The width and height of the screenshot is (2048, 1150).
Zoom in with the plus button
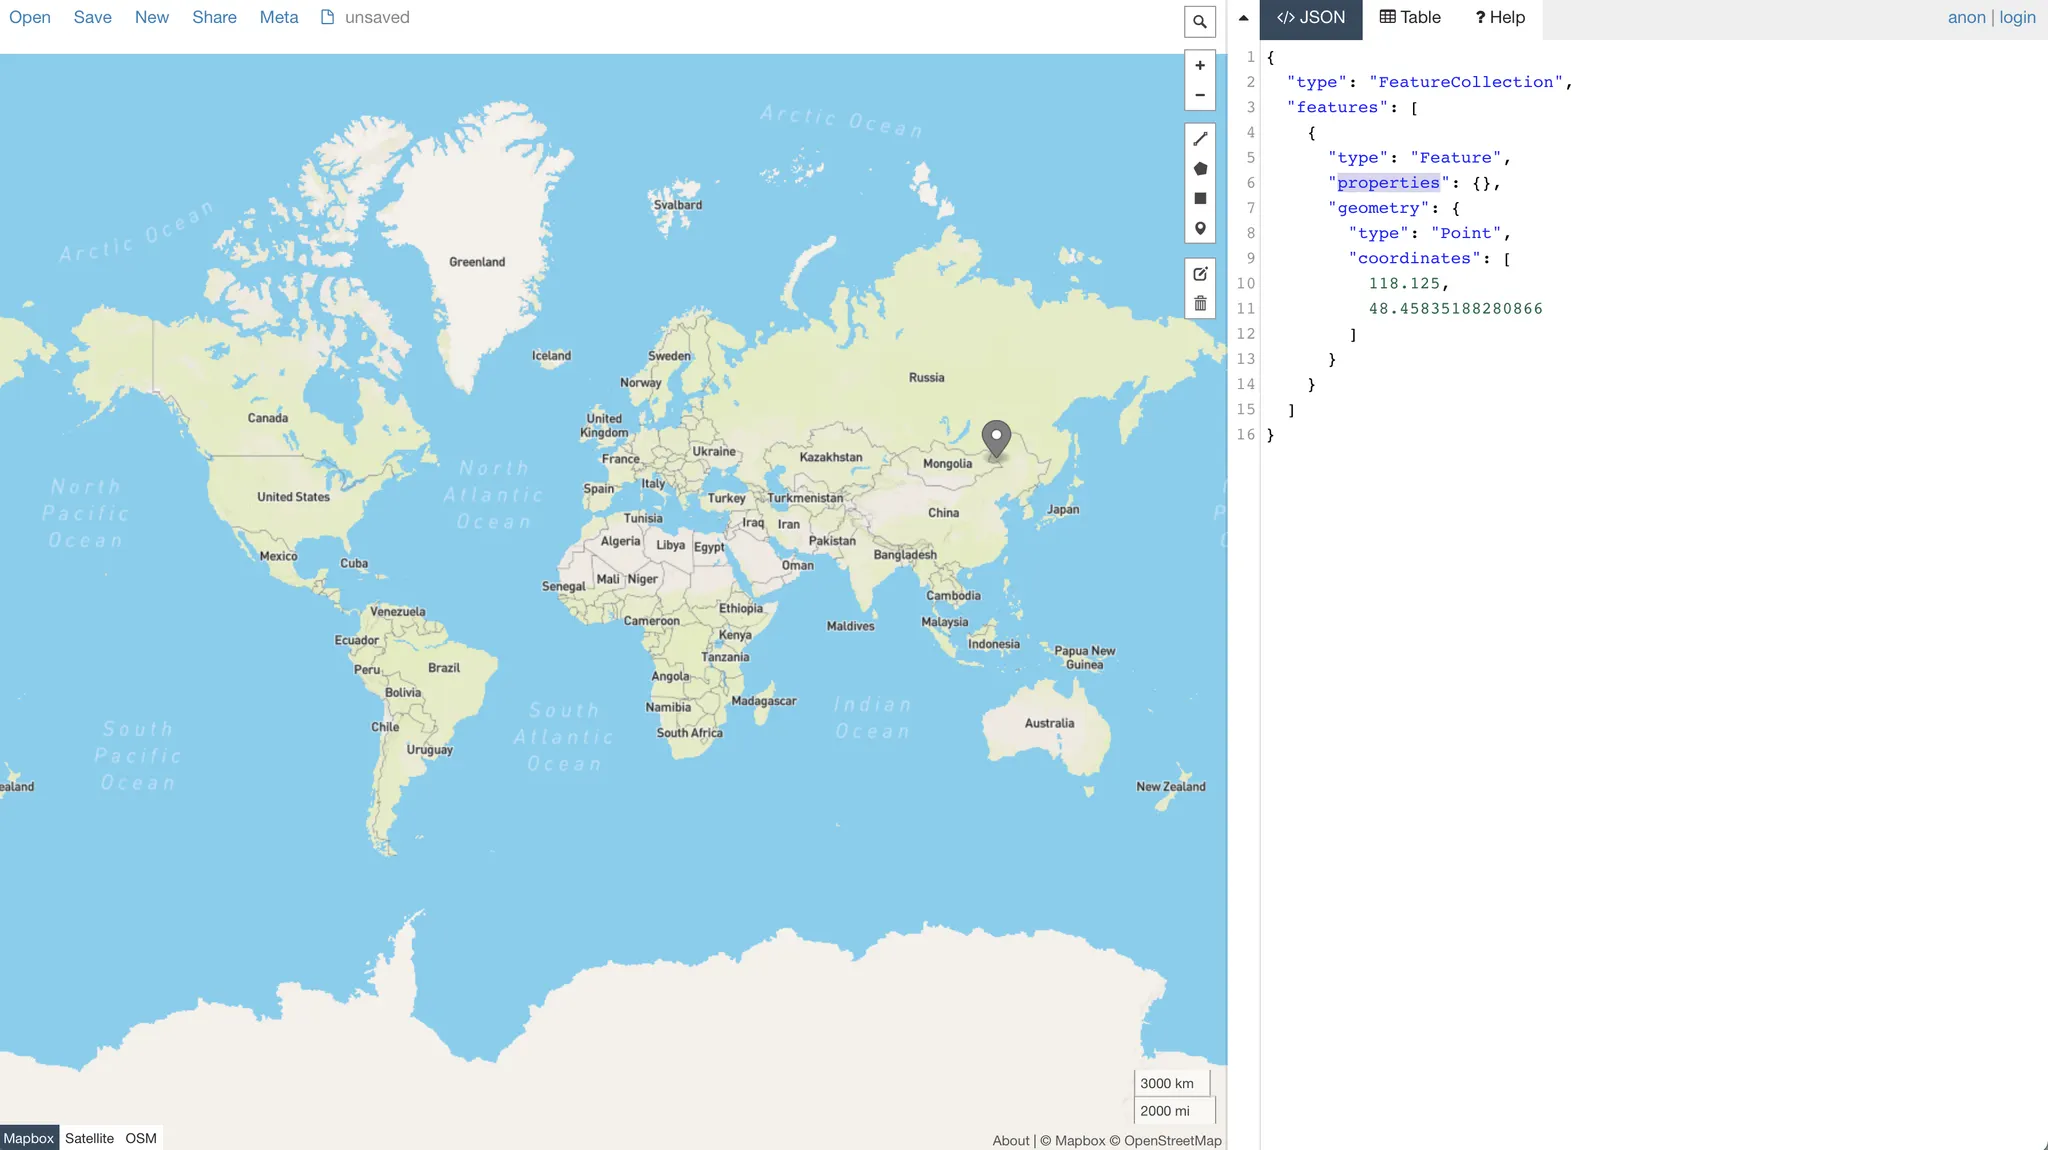1200,66
